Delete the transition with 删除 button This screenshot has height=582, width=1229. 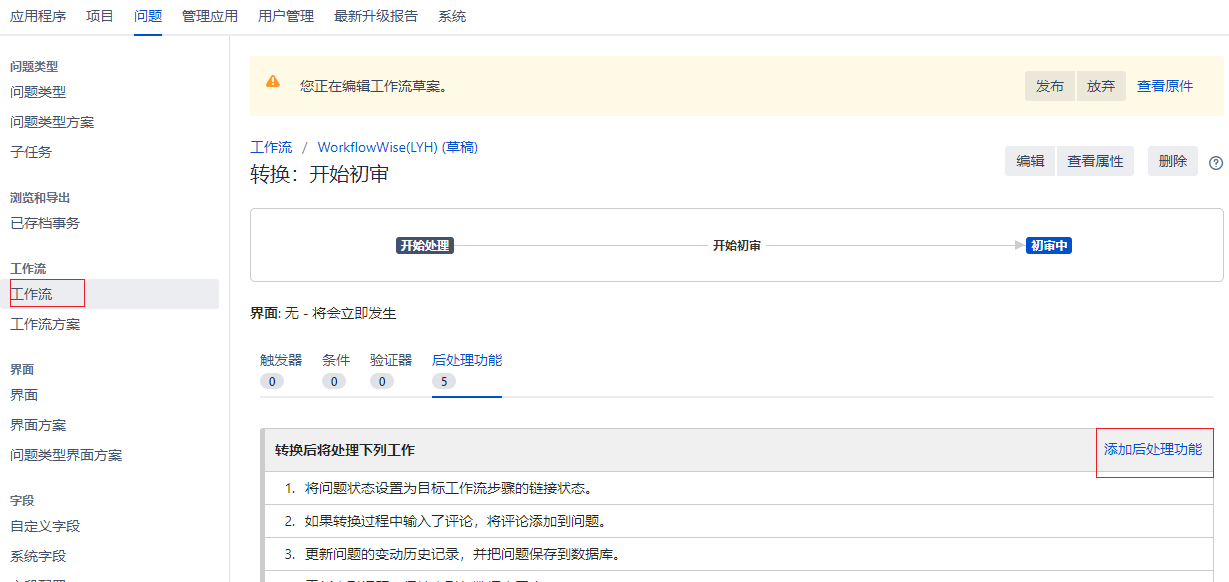tap(1173, 161)
